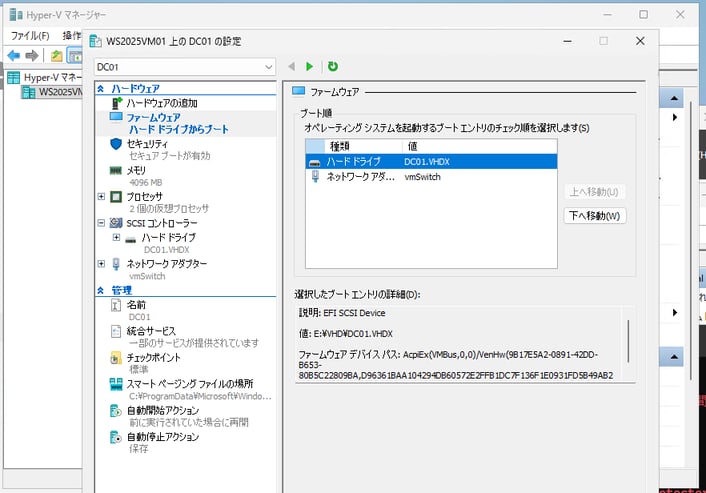This screenshot has height=493, width=706.
Task: Expand the プロセッサ node
Action: (x=101, y=197)
